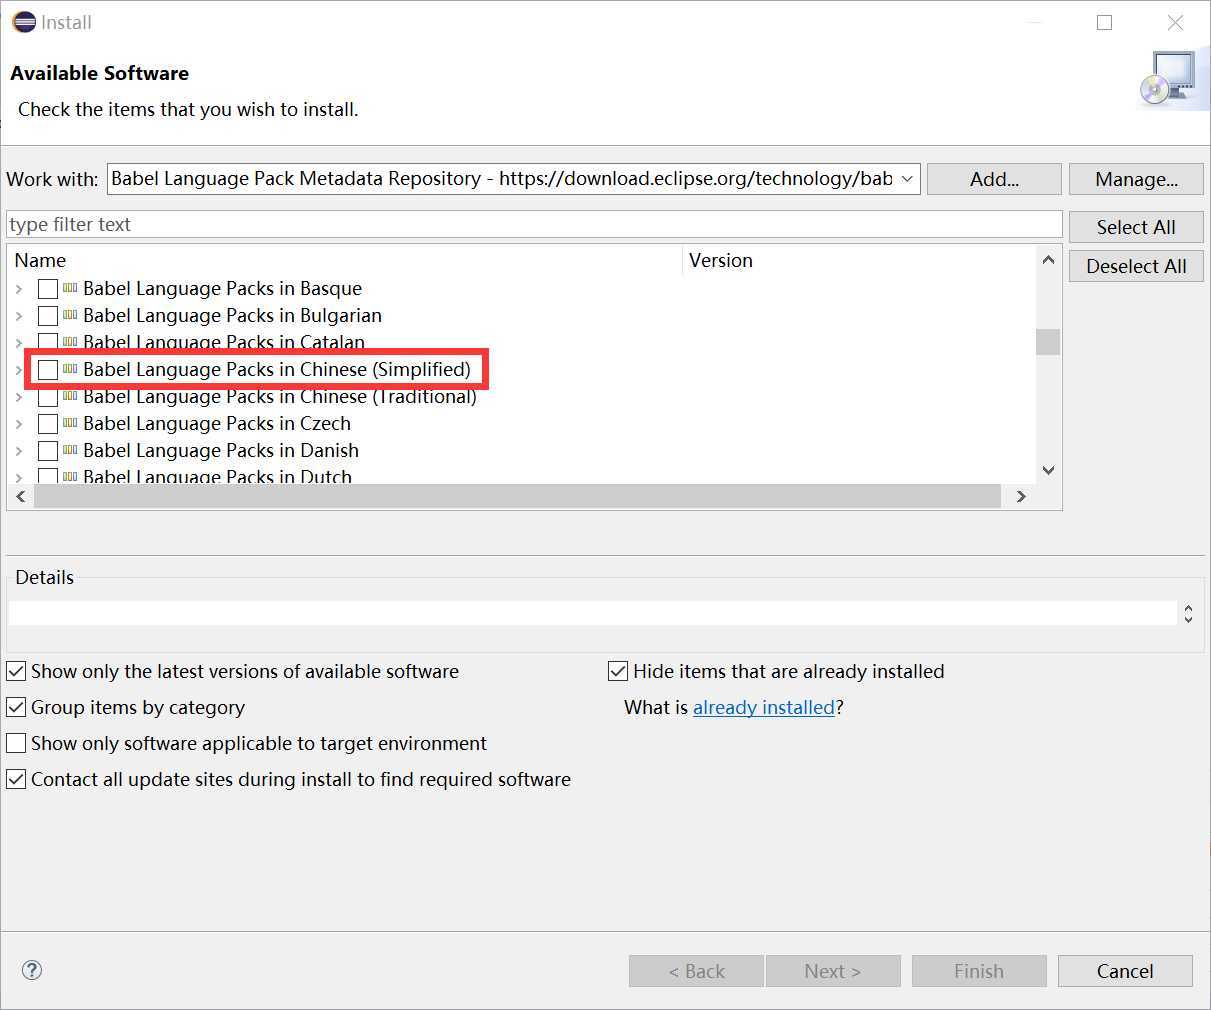This screenshot has width=1211, height=1010.
Task: Tick the Chinese (Traditional) language pack checkbox
Action: [48, 397]
